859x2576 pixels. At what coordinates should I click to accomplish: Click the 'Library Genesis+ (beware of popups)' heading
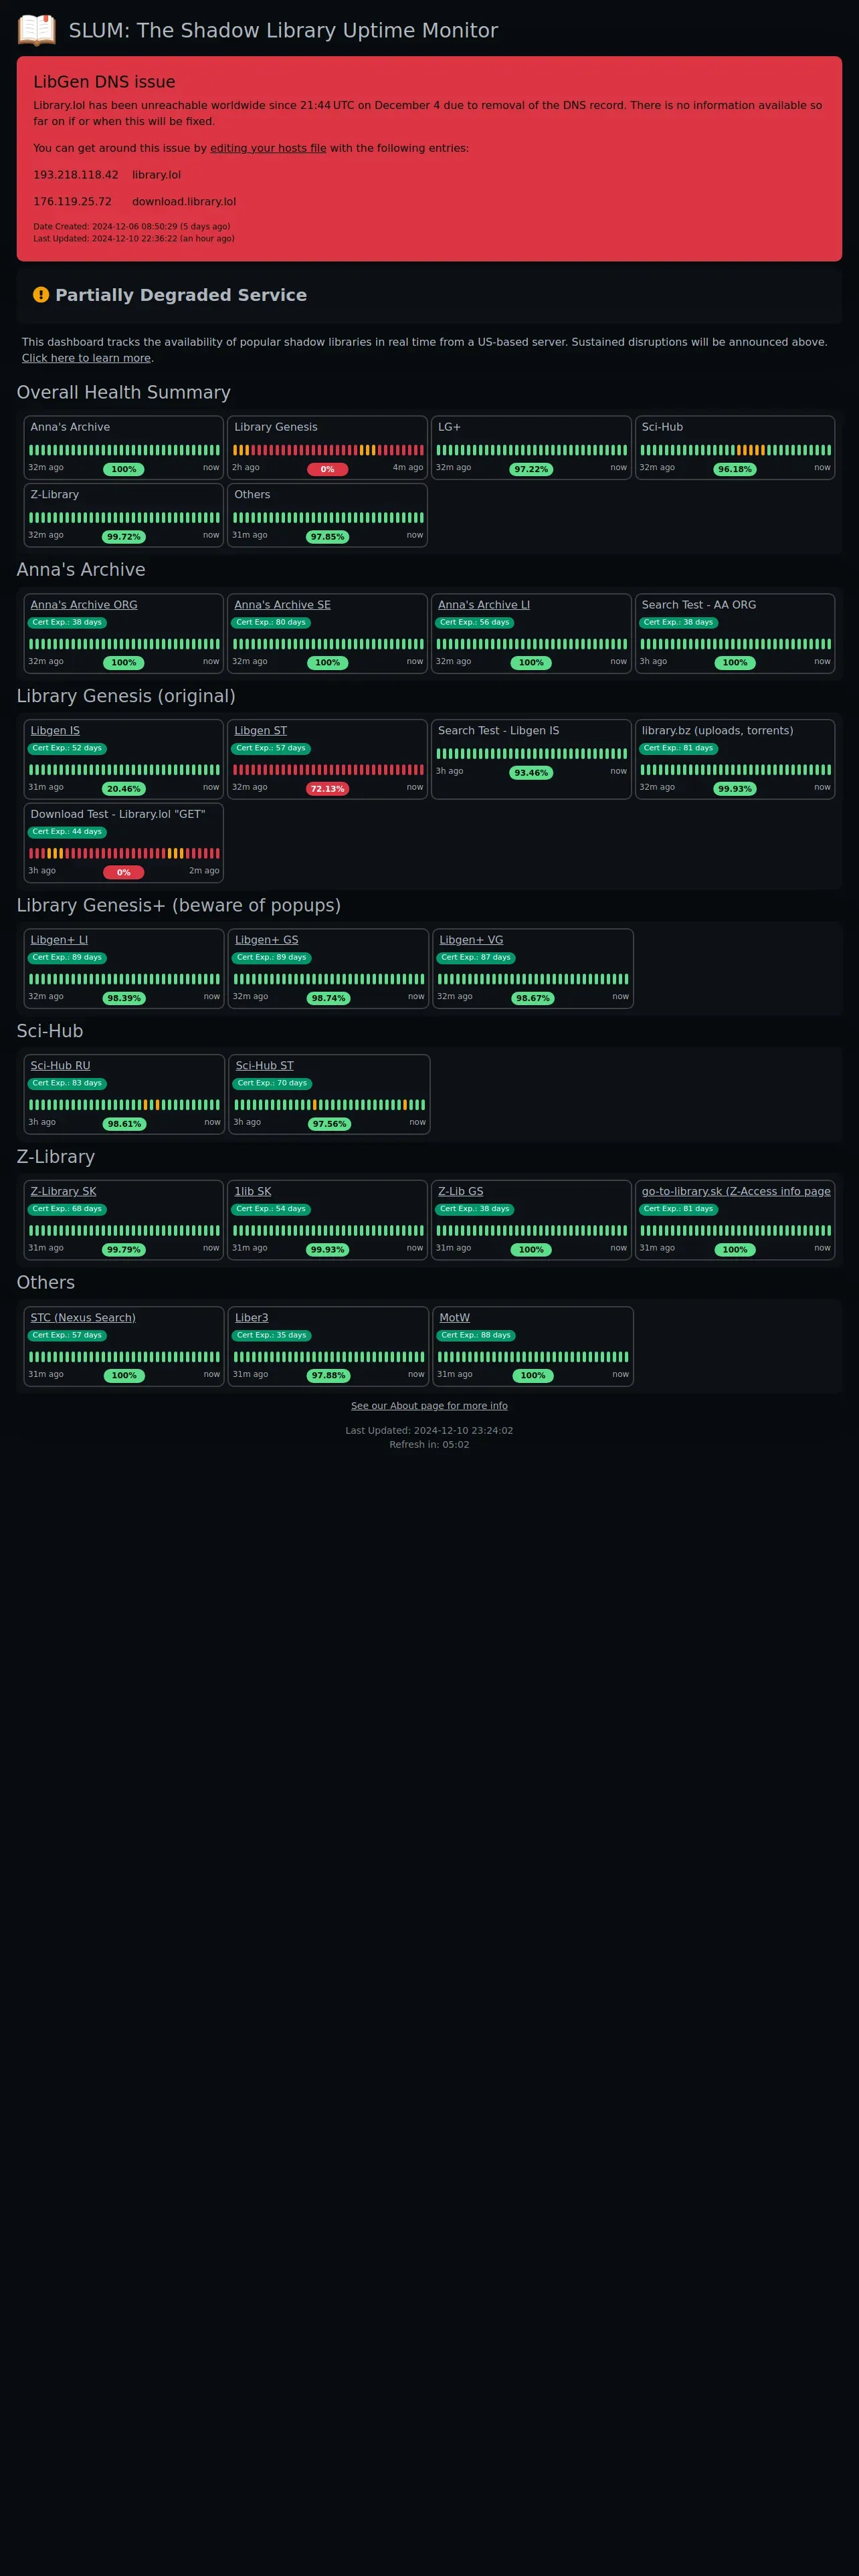(179, 906)
